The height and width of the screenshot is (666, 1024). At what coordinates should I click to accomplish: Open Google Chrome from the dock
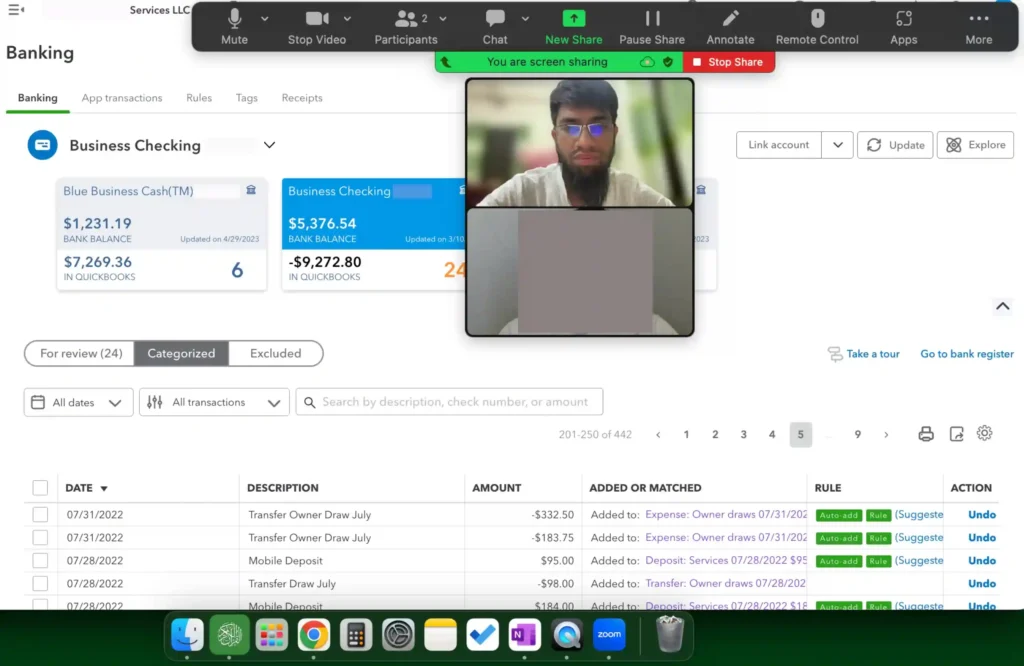(313, 635)
